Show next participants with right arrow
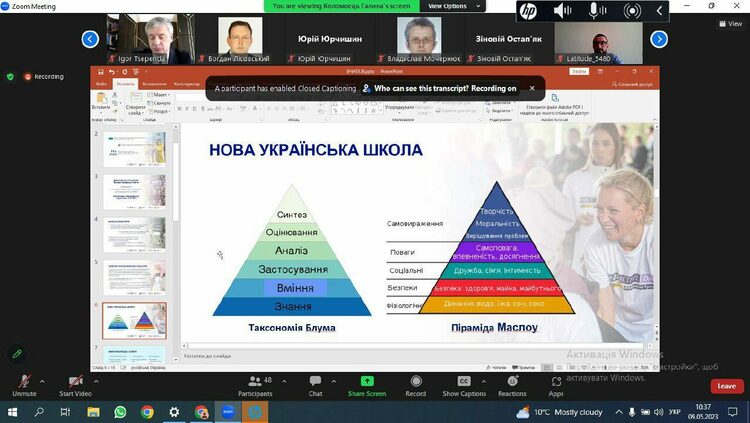 pyautogui.click(x=659, y=39)
